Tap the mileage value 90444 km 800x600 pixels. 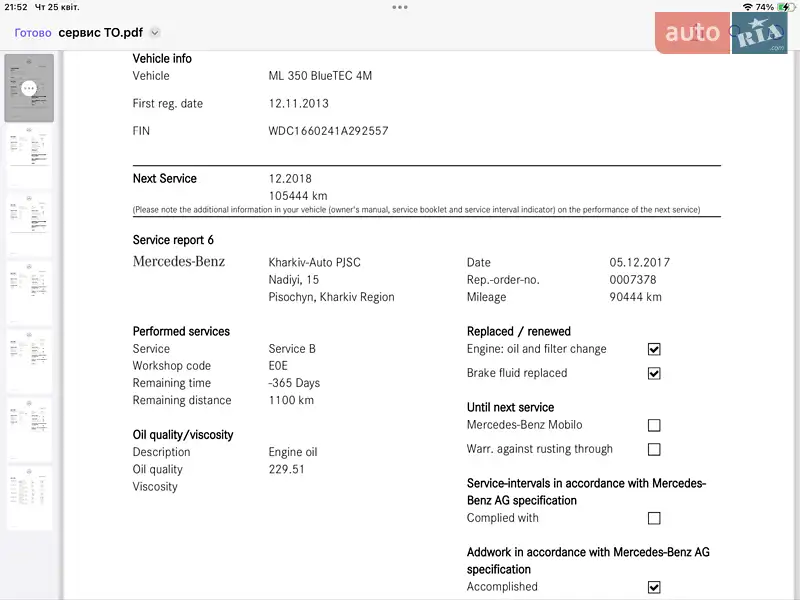tap(635, 297)
